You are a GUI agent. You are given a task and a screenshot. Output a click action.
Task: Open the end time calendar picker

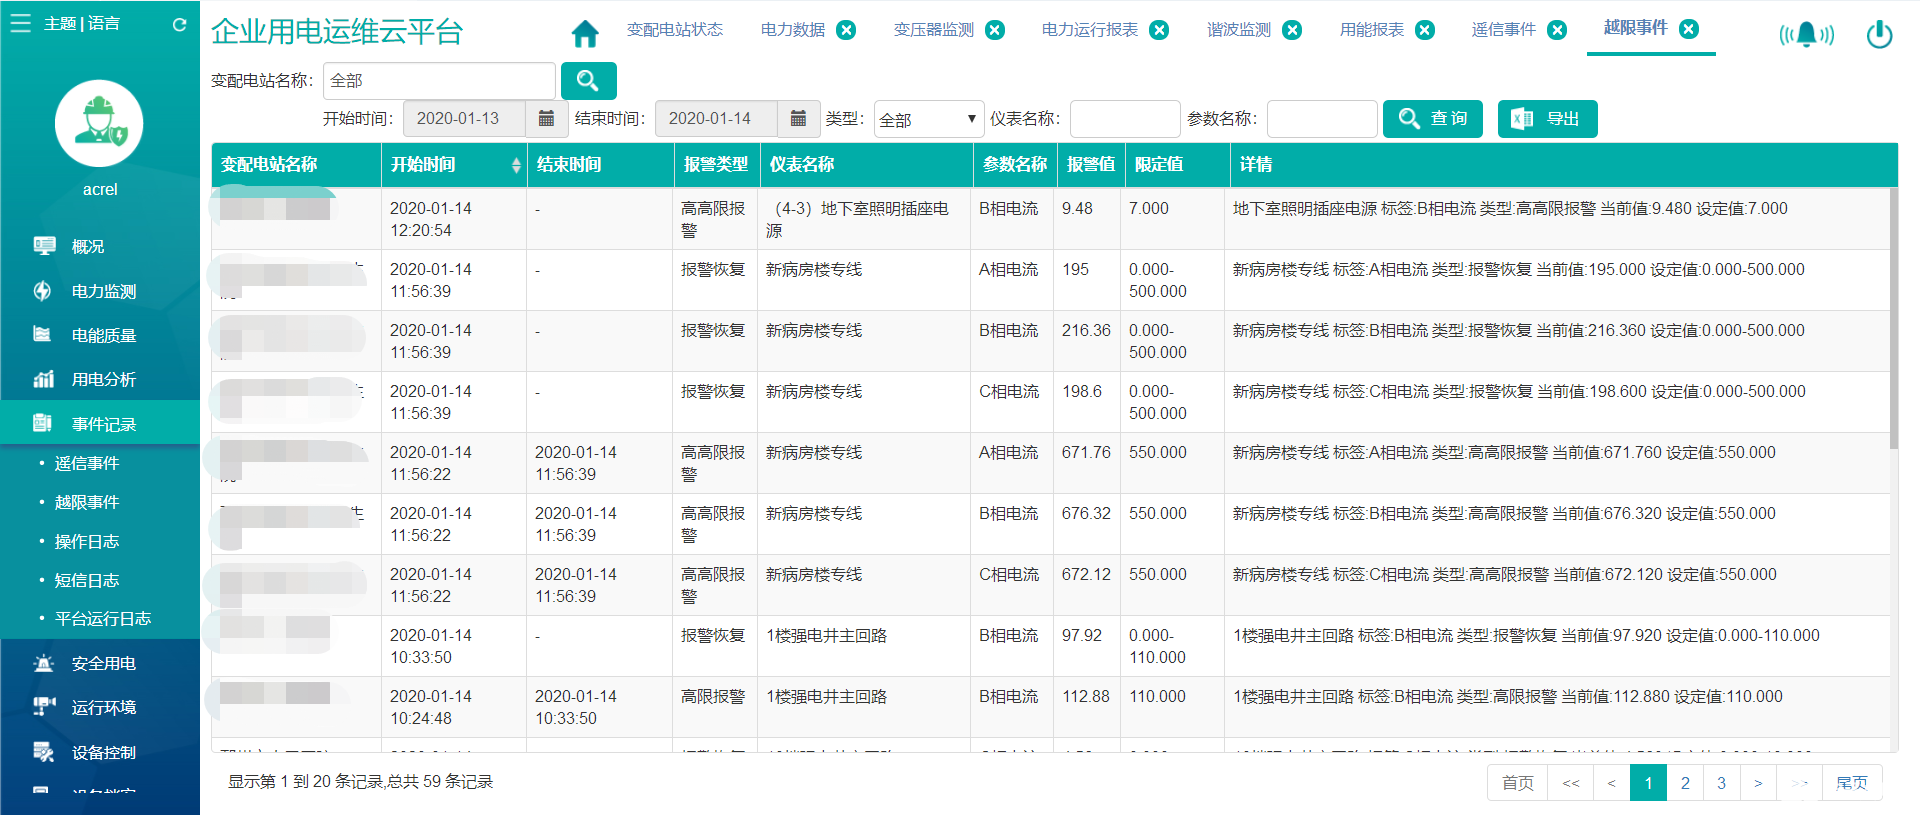(x=798, y=119)
